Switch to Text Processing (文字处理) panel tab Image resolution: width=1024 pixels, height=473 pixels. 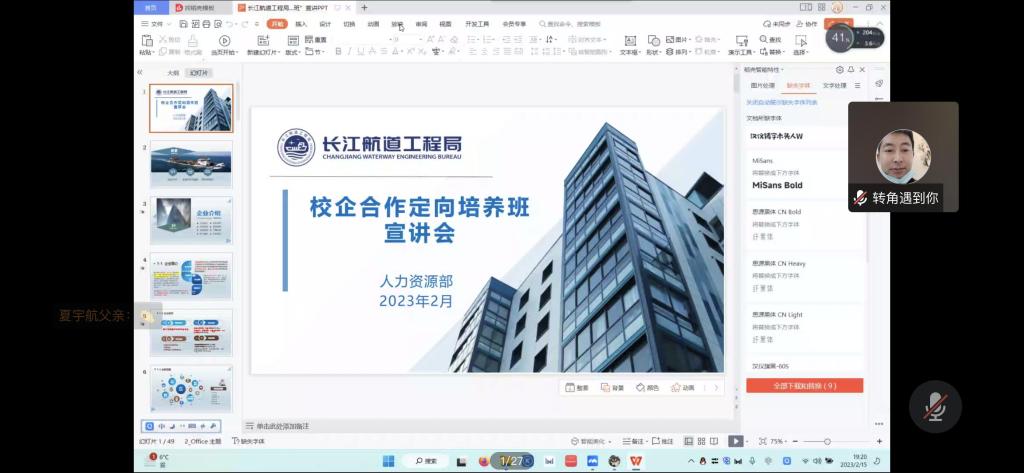pyautogui.click(x=834, y=86)
